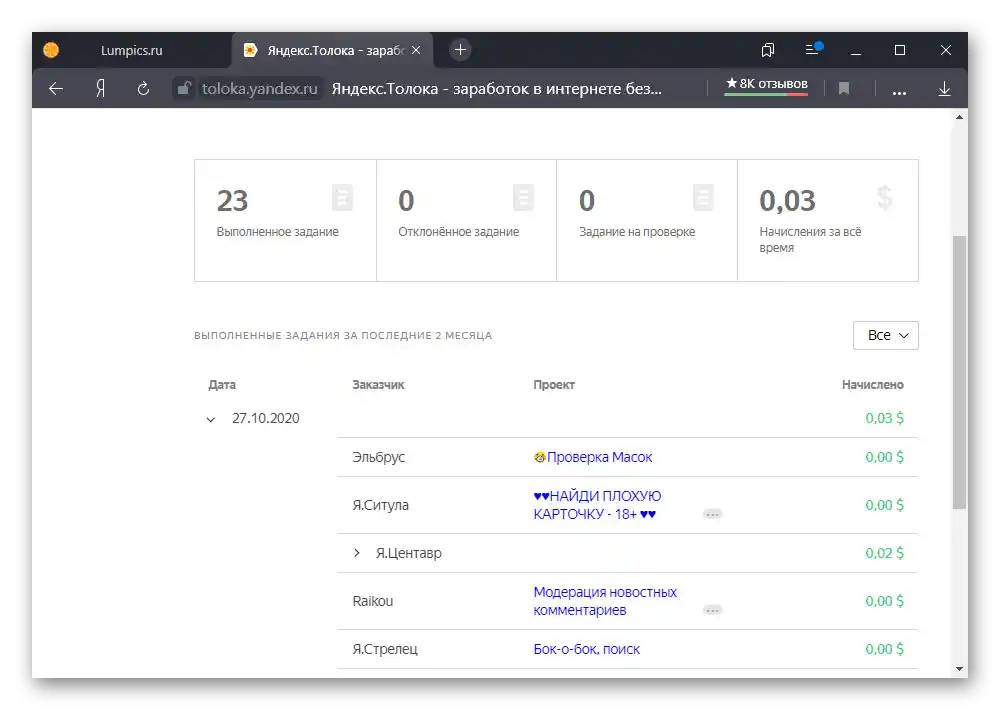Click the Начислено column header
1000x710 pixels.
pyautogui.click(x=872, y=385)
